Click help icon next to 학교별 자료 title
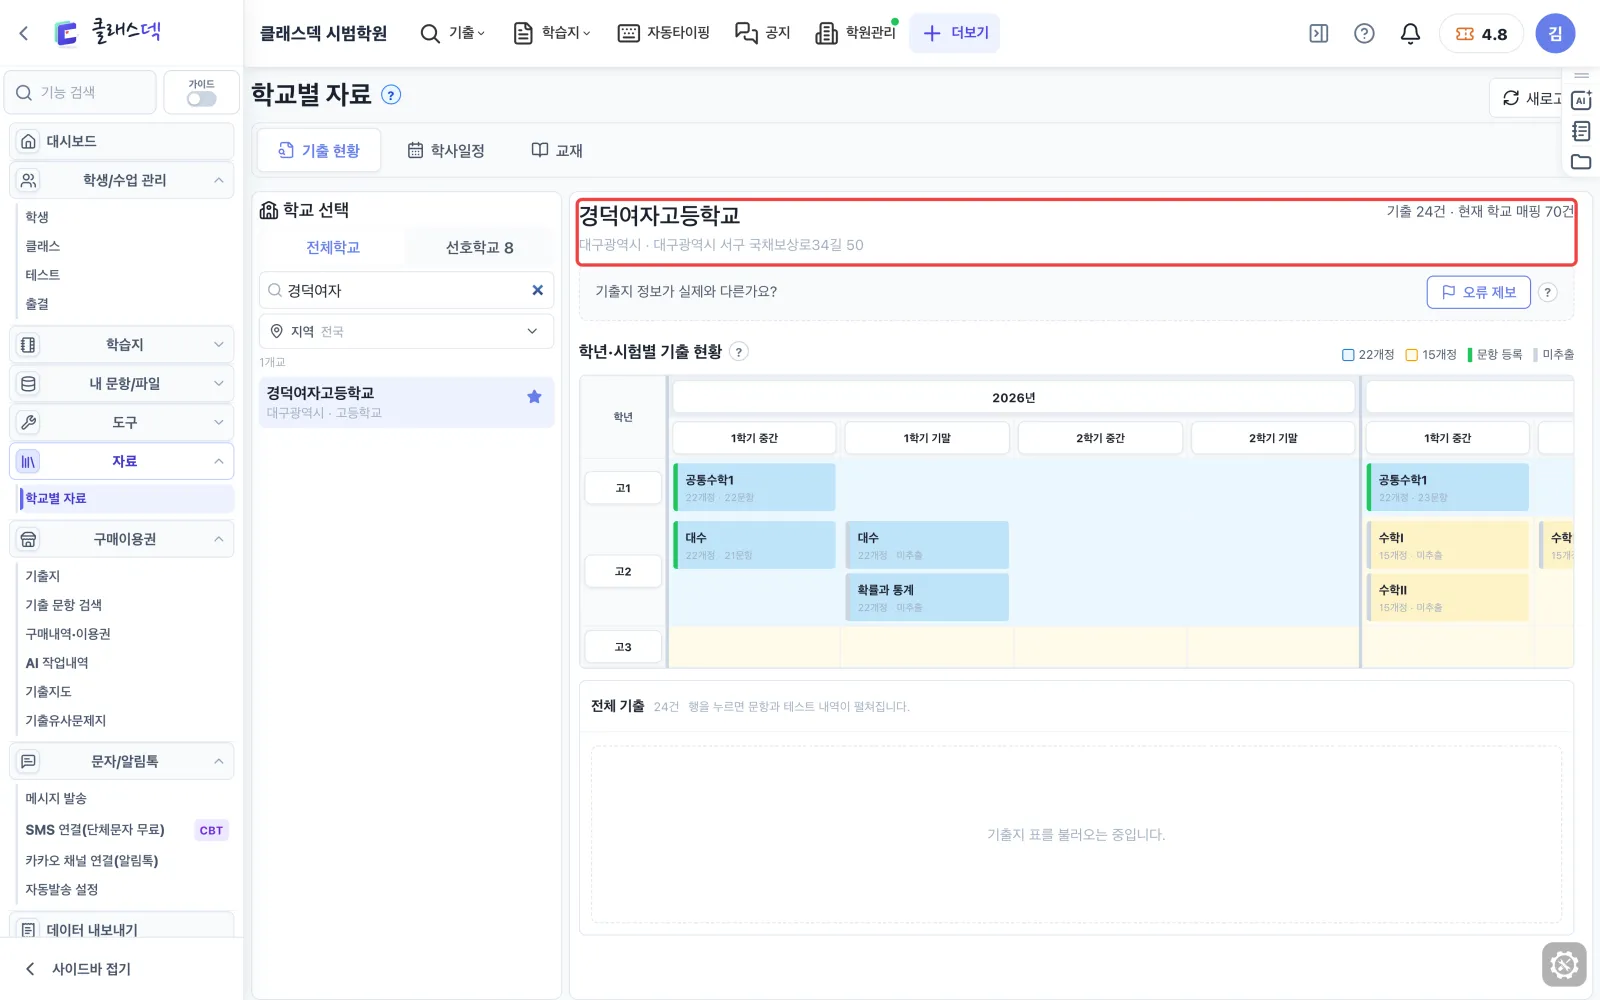The image size is (1600, 1000). [x=392, y=95]
